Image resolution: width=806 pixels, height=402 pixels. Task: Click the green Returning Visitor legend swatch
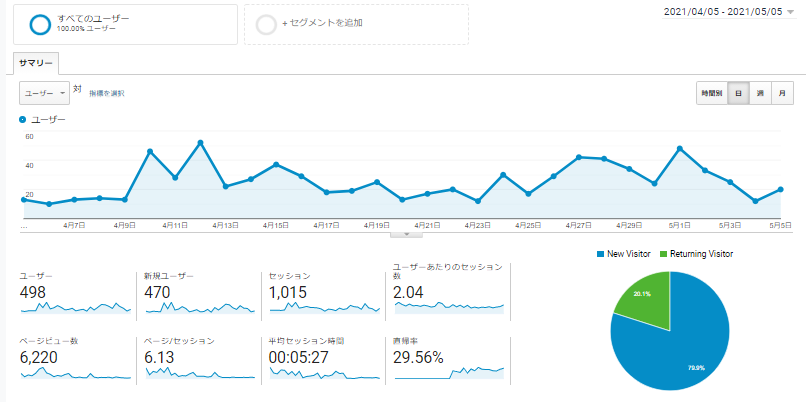[x=662, y=254]
